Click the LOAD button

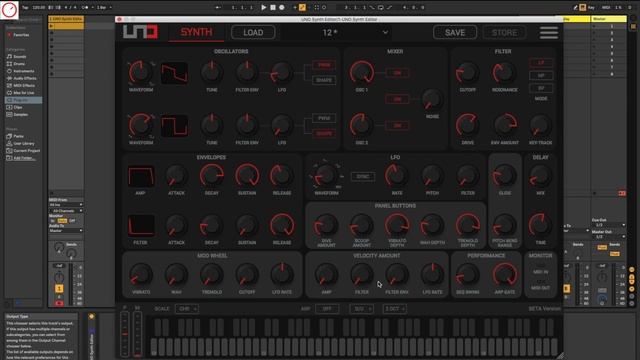(x=253, y=32)
